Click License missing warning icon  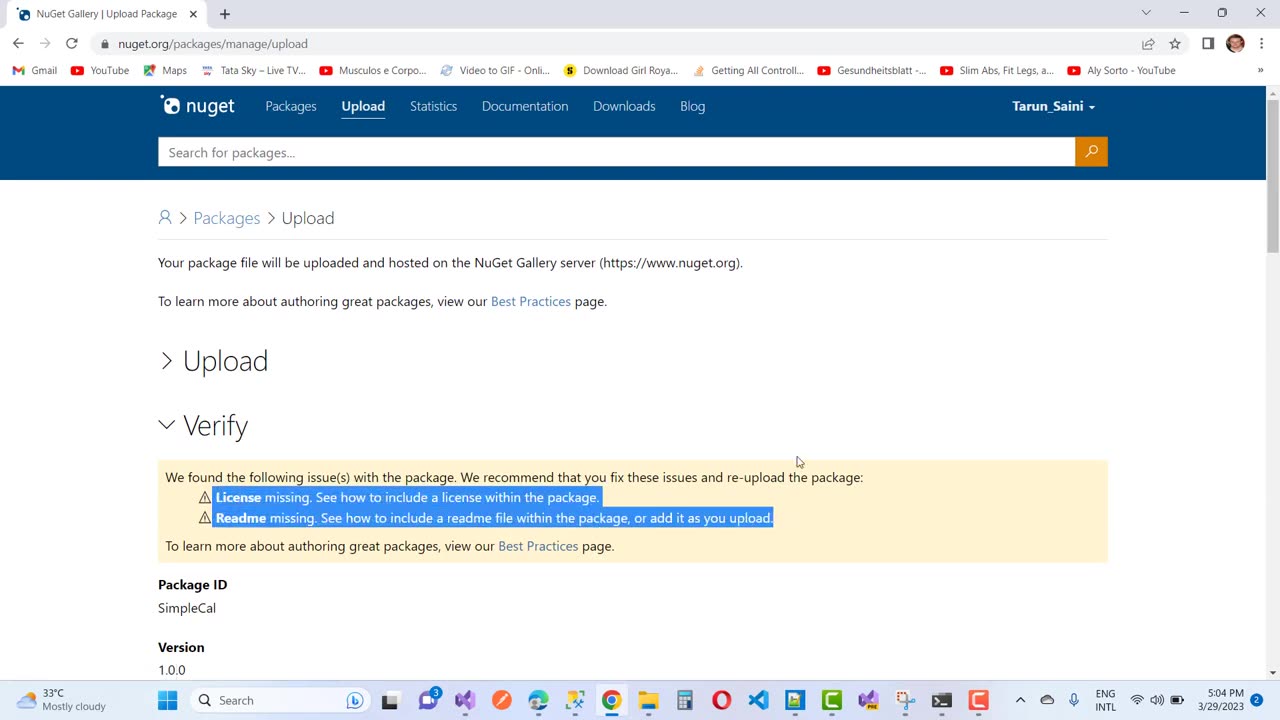[x=205, y=498]
